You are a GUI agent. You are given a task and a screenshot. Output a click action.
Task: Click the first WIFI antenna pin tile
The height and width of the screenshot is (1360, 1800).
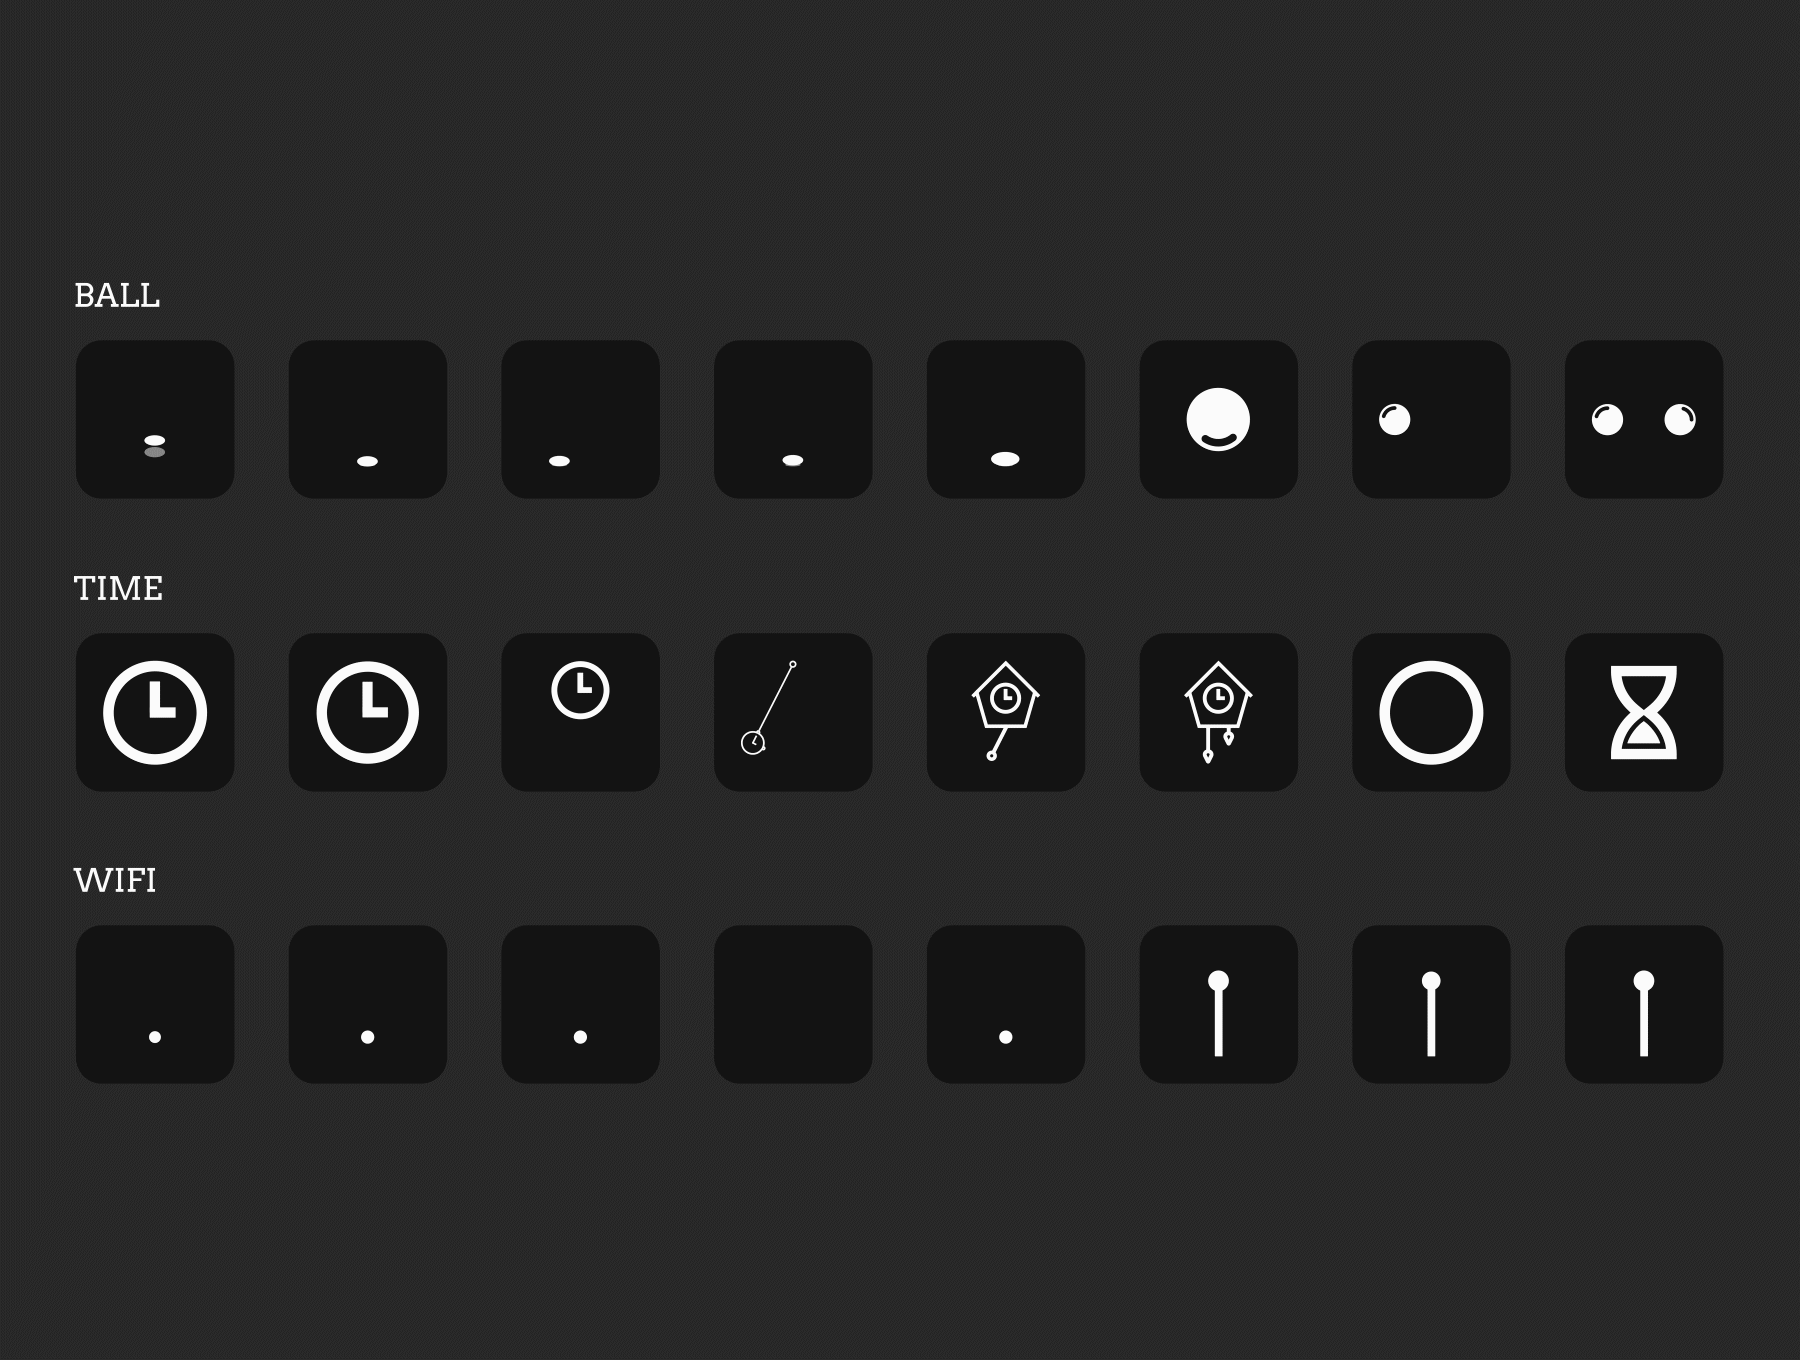click(x=1218, y=1004)
